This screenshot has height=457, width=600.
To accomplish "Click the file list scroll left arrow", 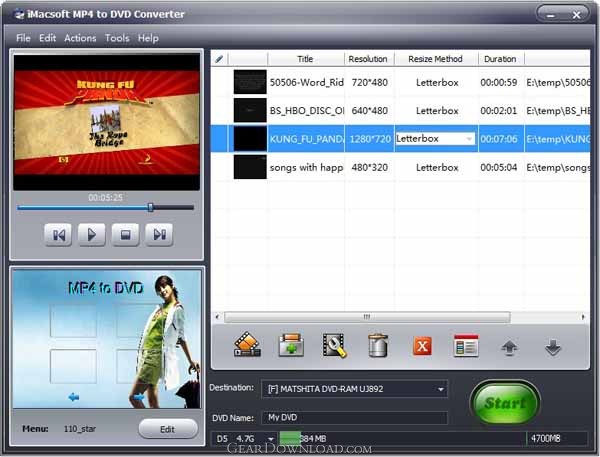I will [x=217, y=317].
